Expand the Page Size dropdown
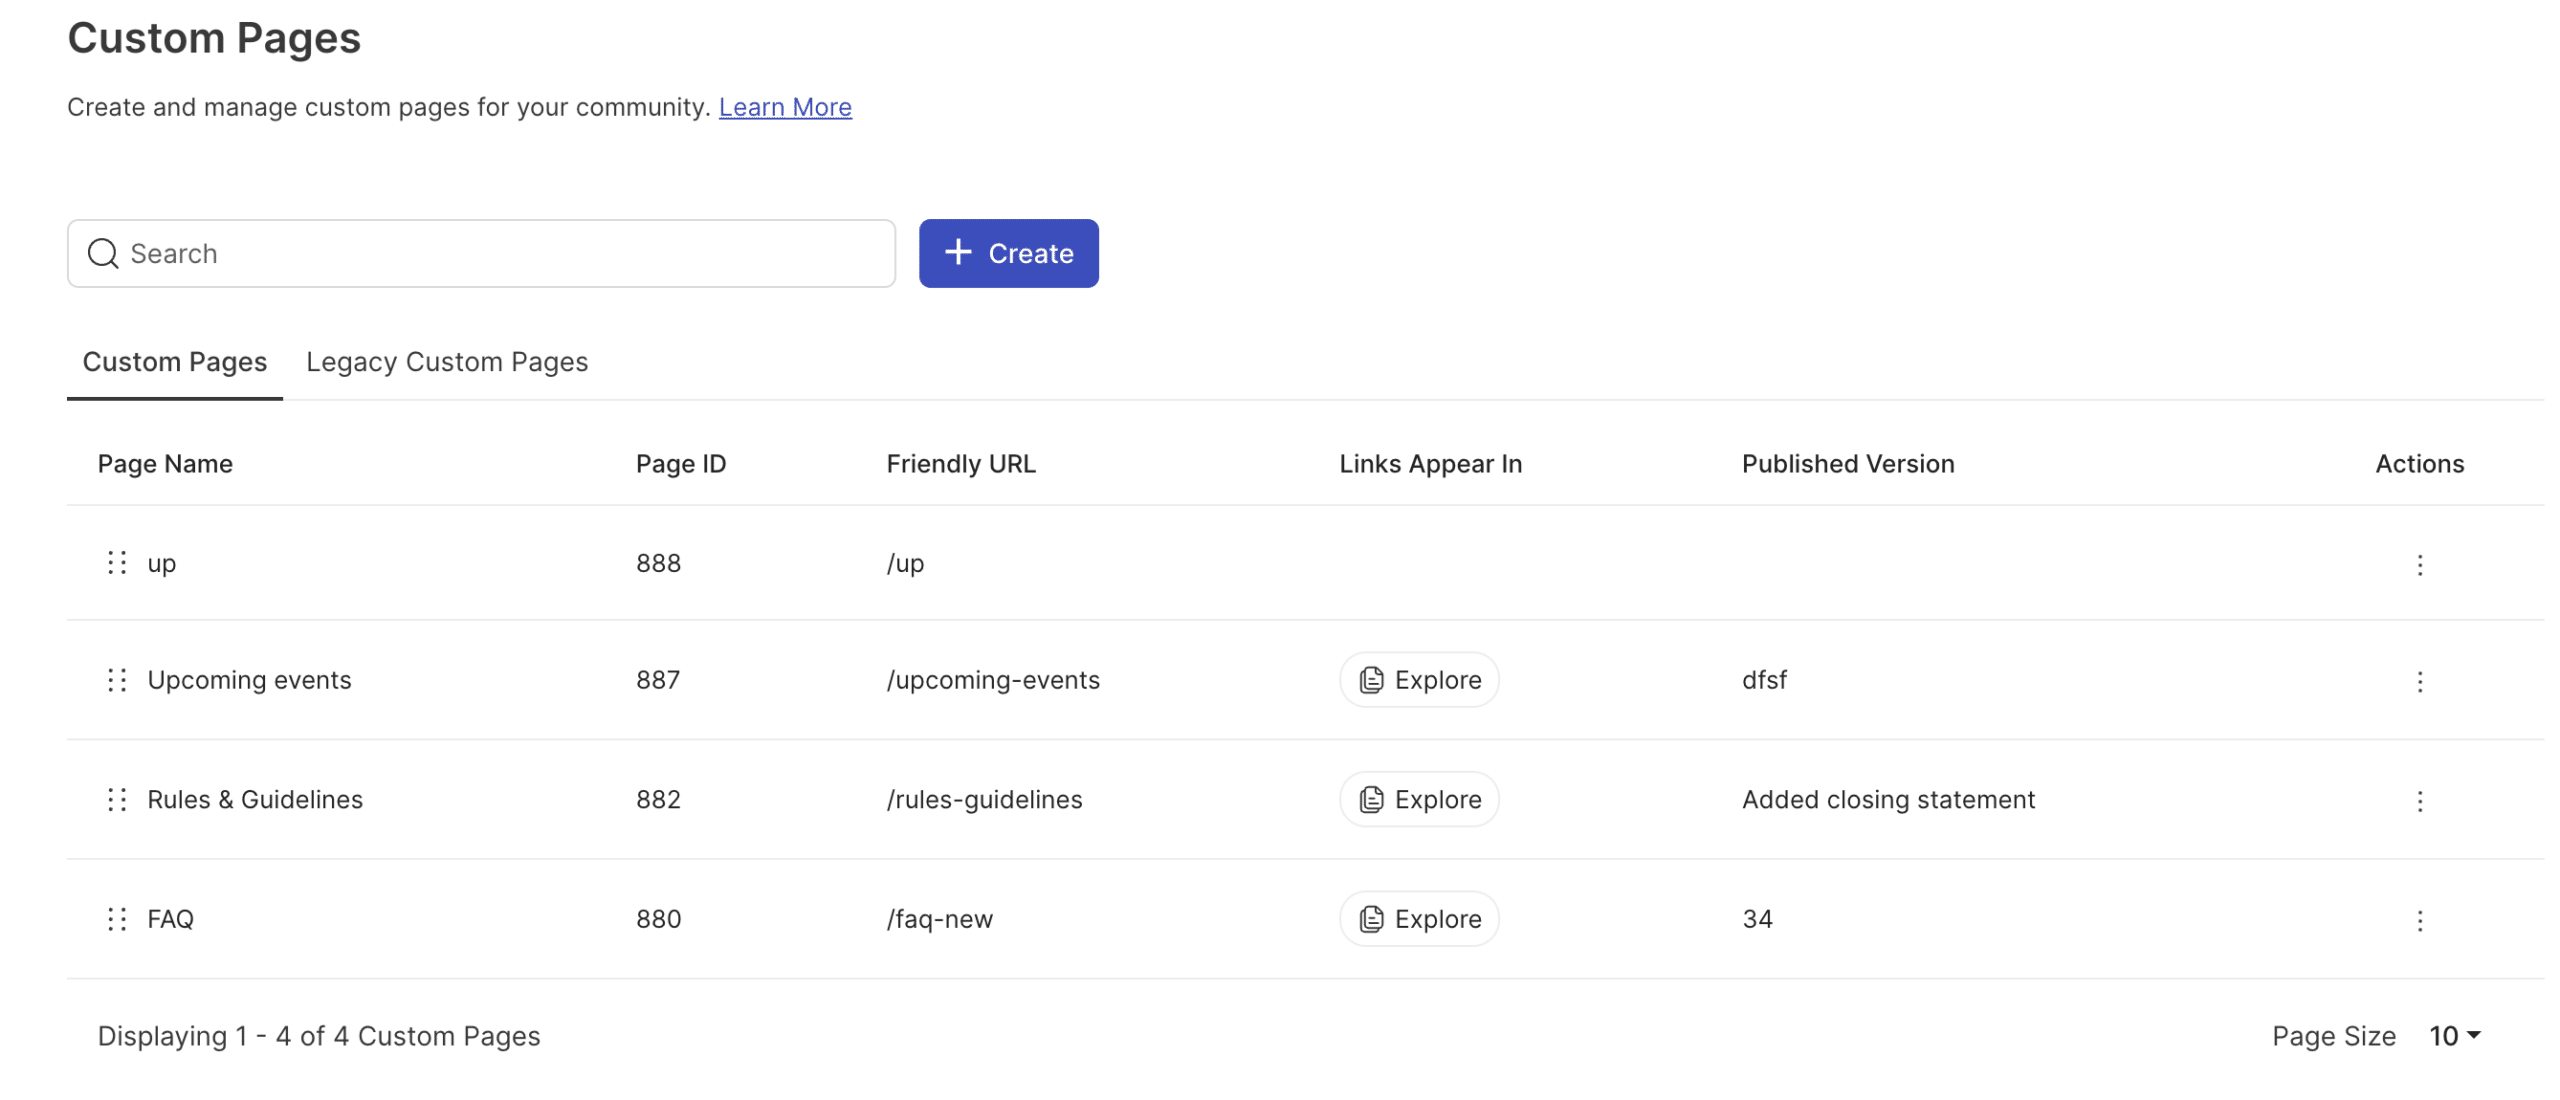This screenshot has width=2560, height=1100. (x=2454, y=1036)
